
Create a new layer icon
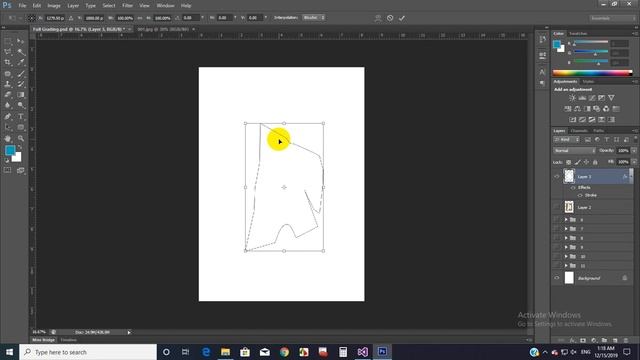click(615, 340)
